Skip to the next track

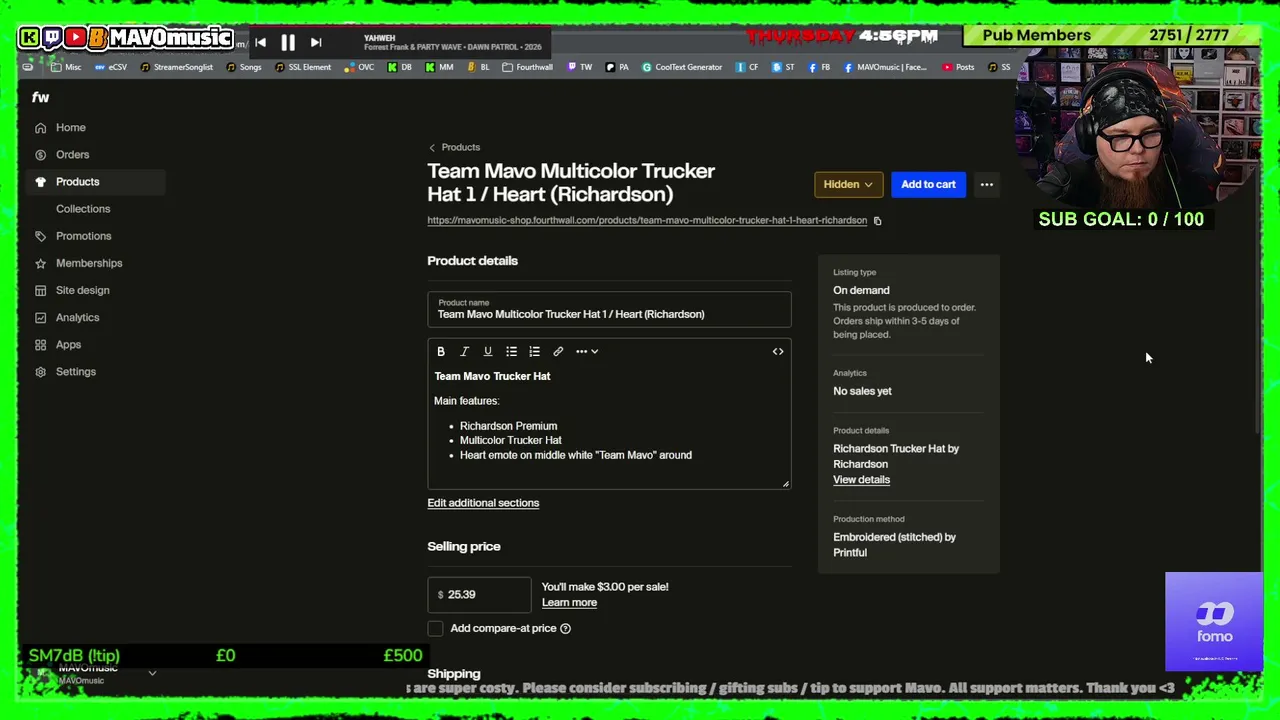point(316,42)
